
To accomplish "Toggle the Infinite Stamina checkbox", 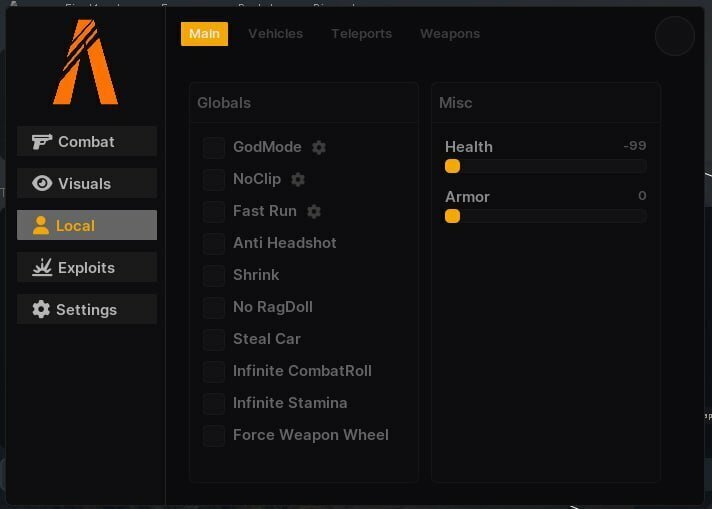I will tap(213, 403).
